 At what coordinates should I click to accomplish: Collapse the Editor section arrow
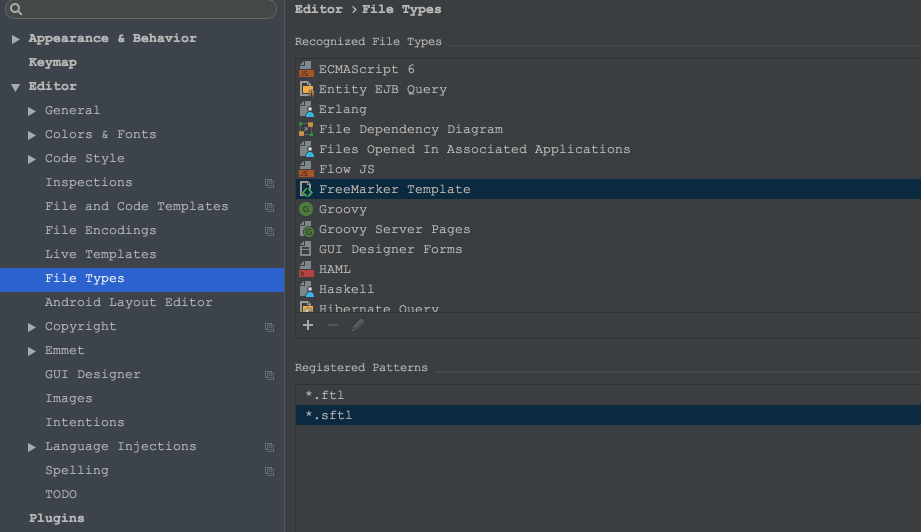(x=15, y=87)
